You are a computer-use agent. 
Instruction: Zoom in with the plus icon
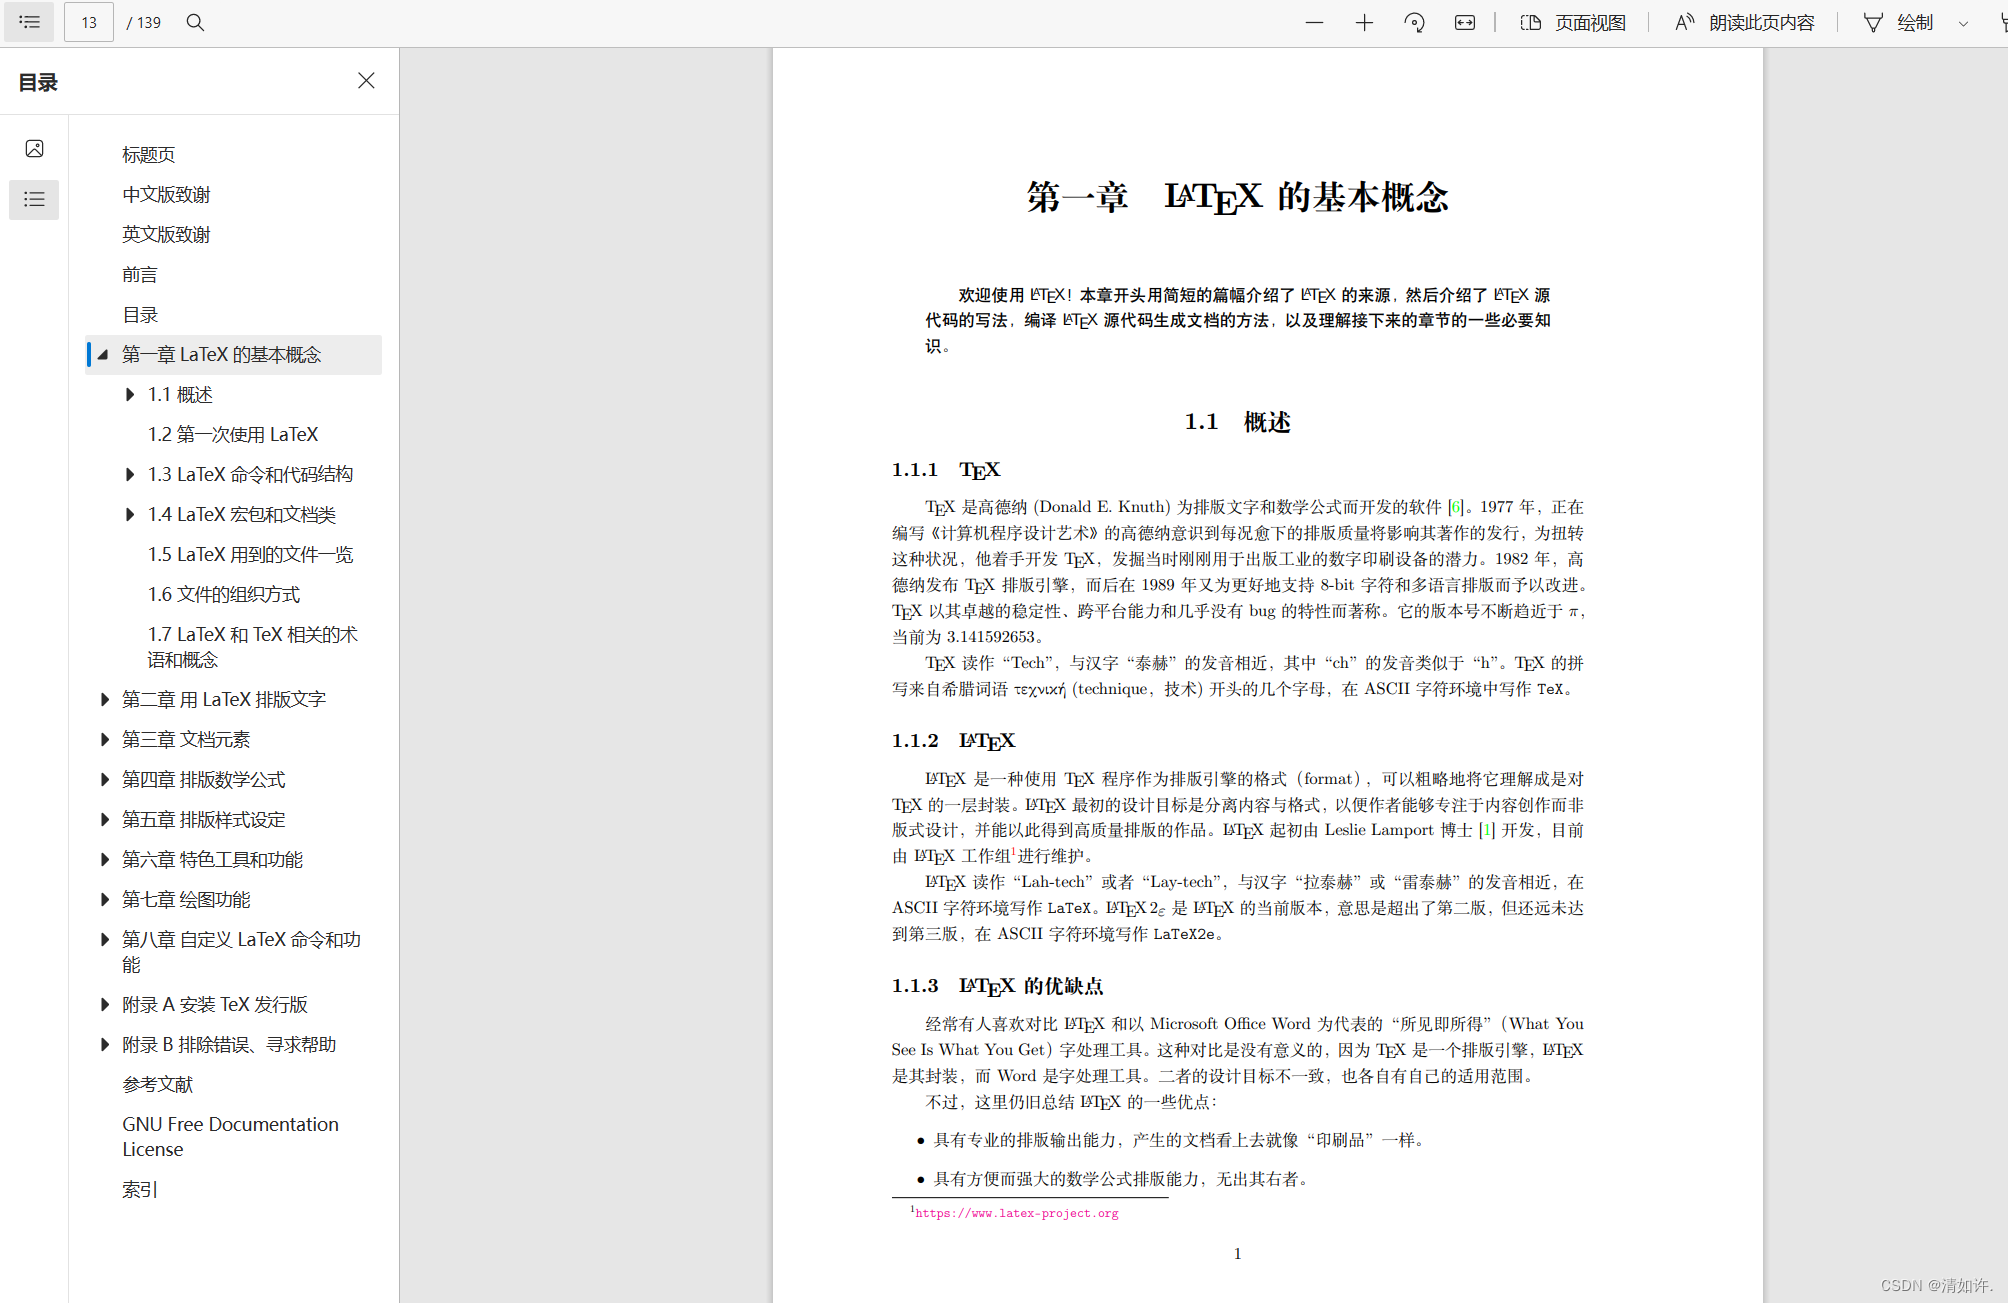coord(1364,22)
